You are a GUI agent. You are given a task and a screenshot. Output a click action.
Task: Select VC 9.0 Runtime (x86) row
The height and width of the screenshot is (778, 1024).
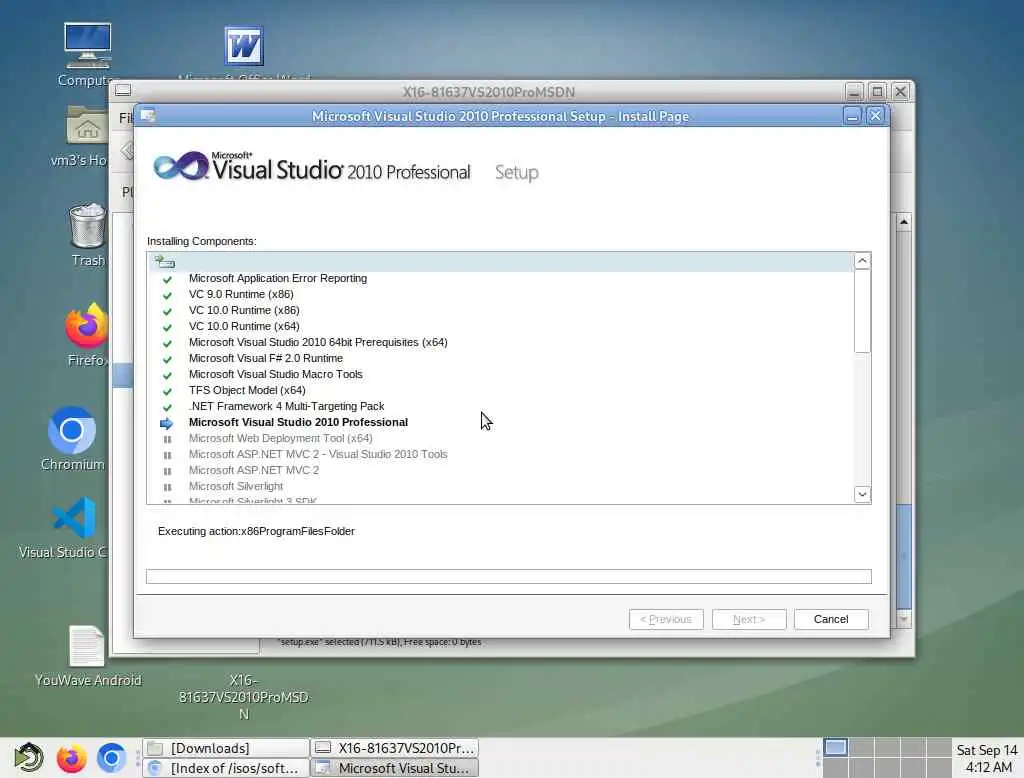pos(501,295)
